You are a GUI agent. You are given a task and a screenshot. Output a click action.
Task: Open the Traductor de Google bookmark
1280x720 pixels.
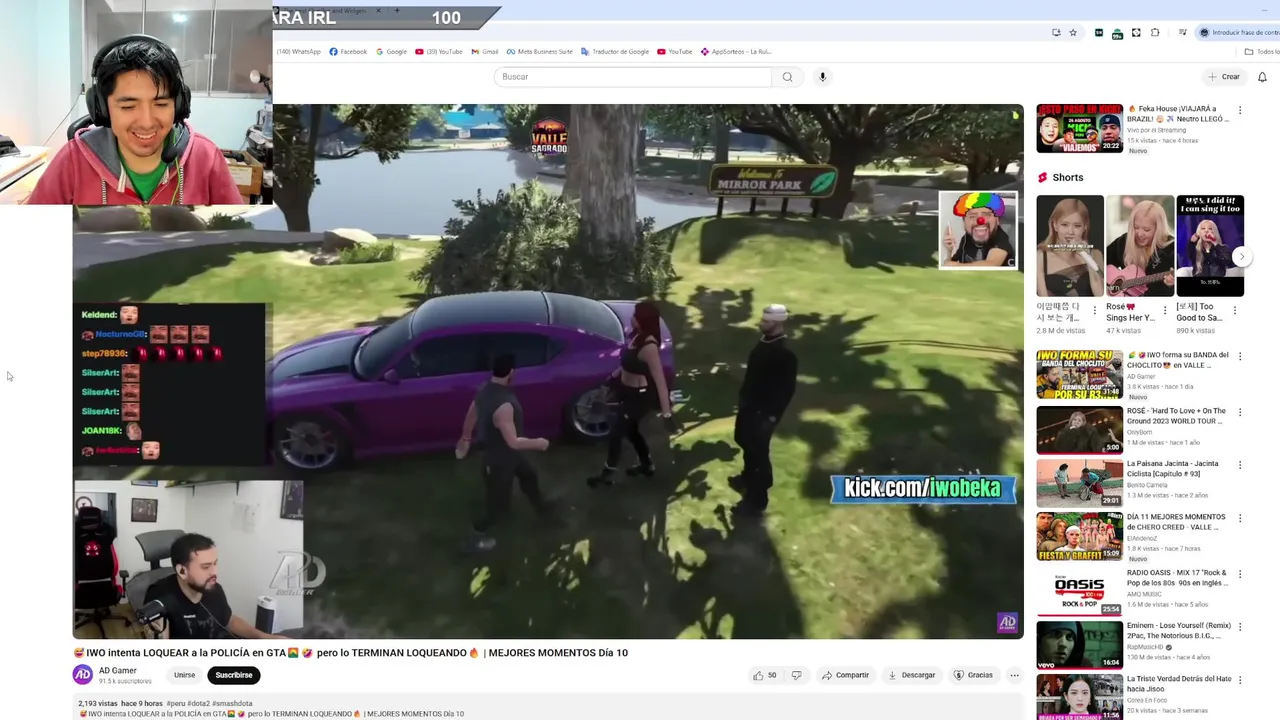pyautogui.click(x=615, y=52)
